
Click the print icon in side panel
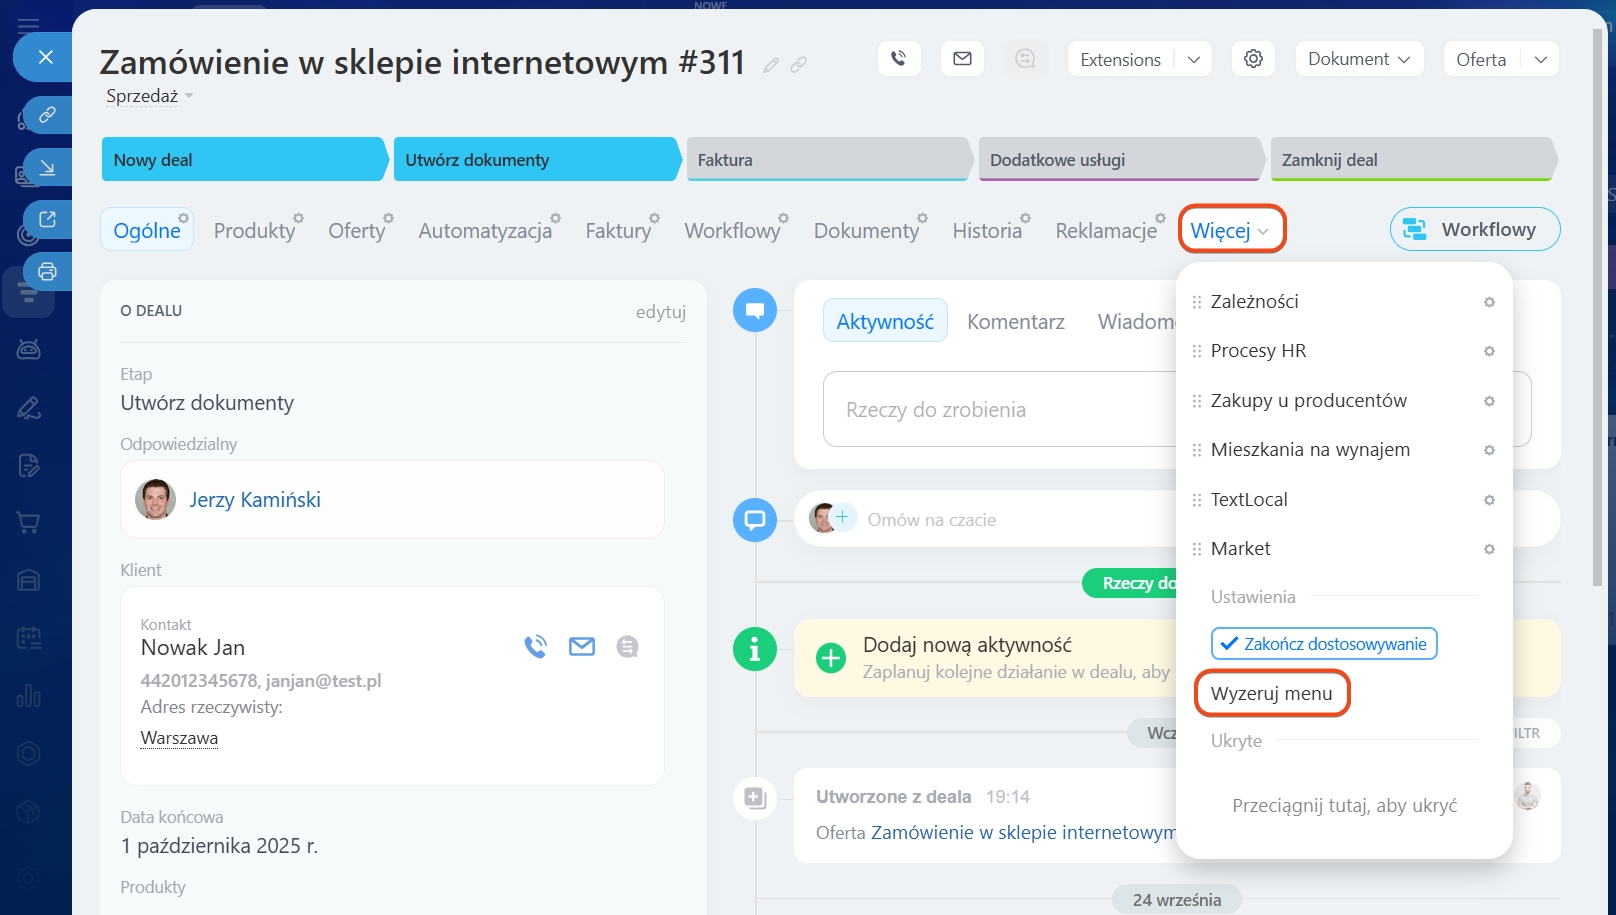click(47, 271)
